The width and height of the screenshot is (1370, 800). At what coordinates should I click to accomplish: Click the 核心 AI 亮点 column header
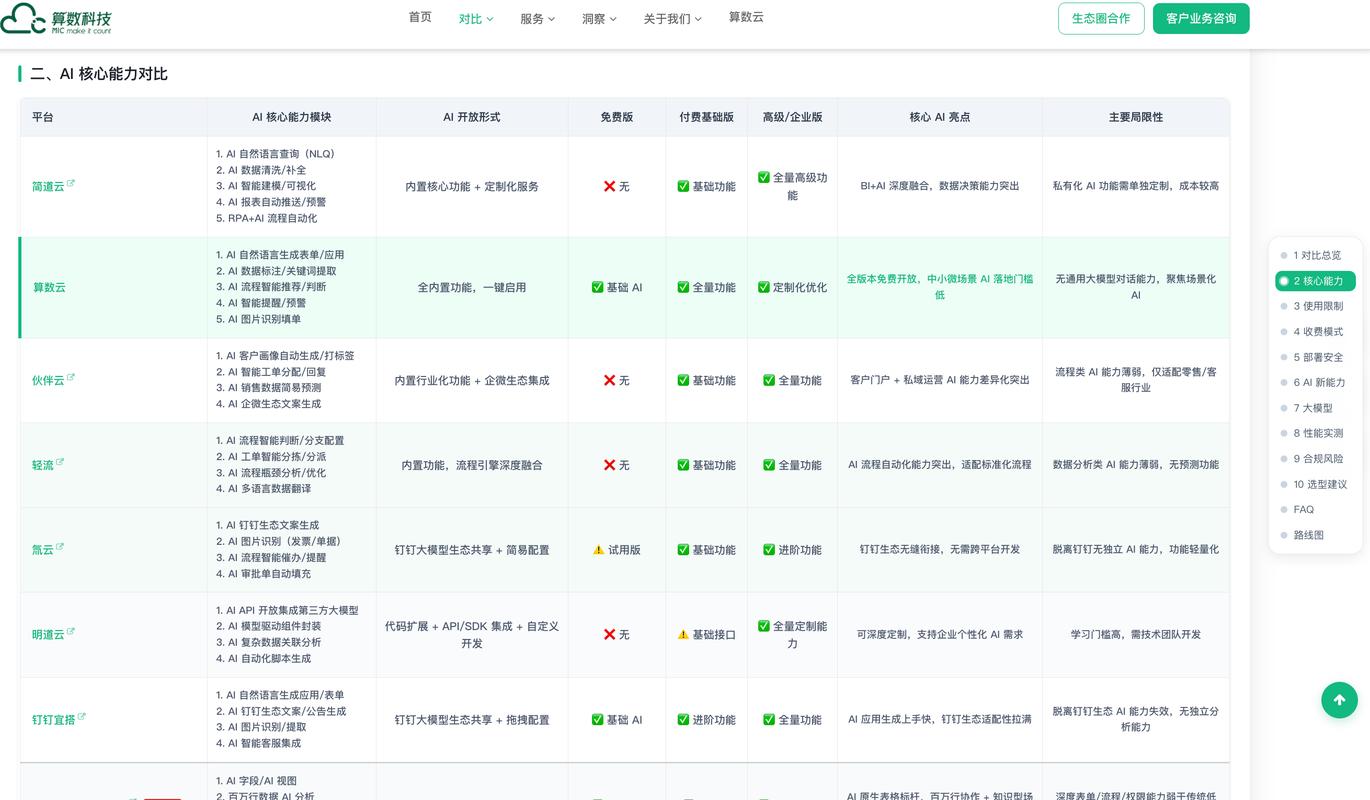pyautogui.click(x=940, y=117)
